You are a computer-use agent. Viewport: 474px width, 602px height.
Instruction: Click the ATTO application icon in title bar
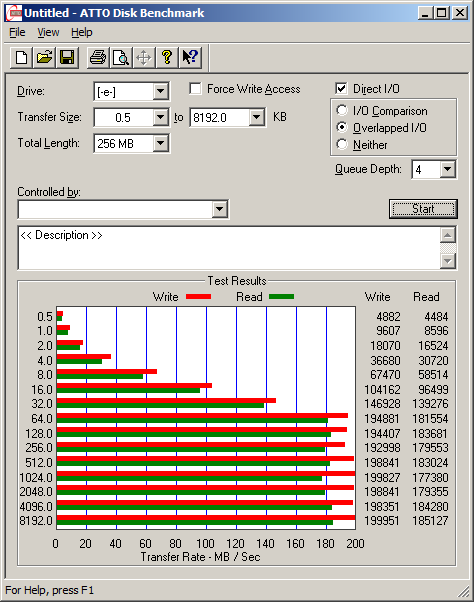pos(14,13)
